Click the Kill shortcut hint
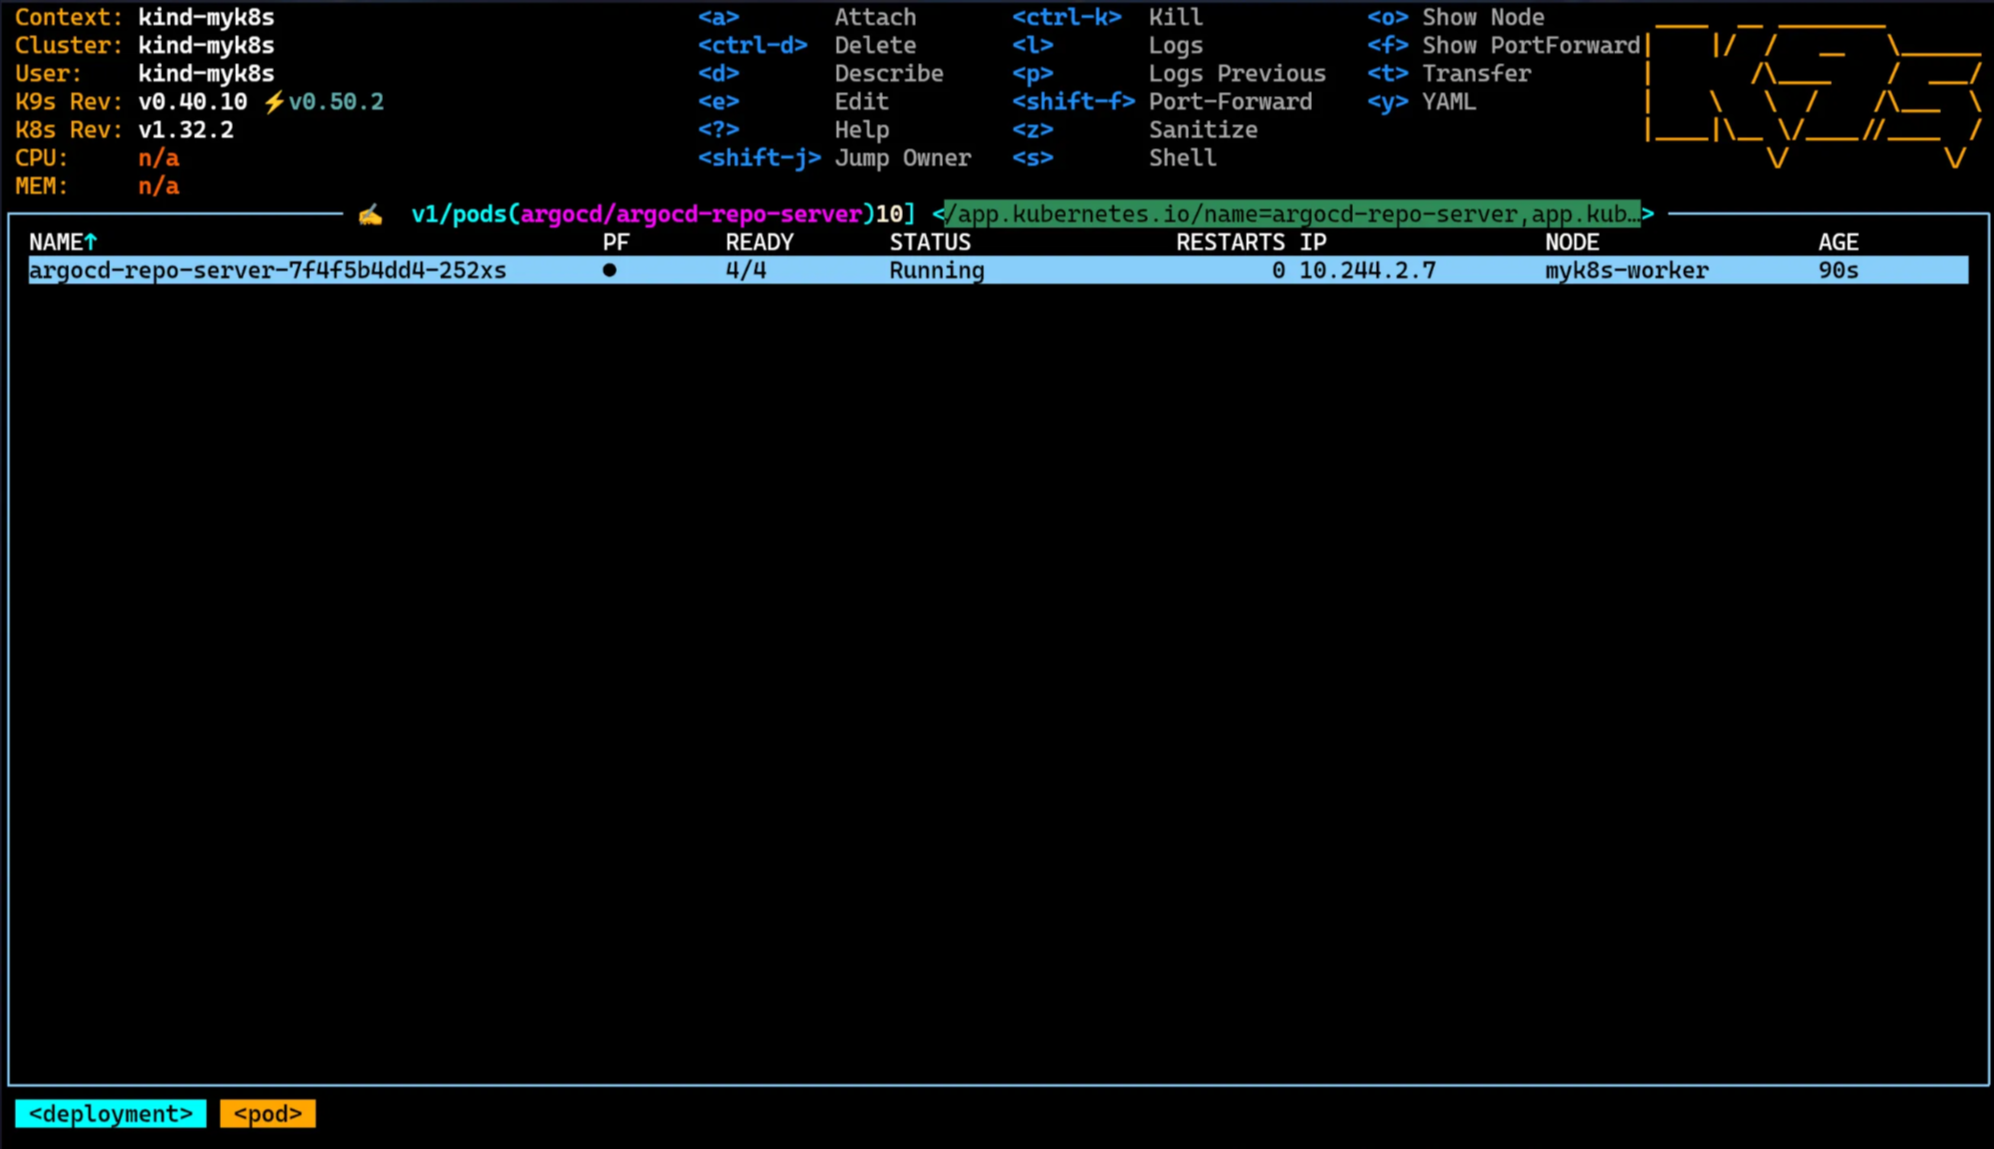Viewport: 1994px width, 1149px height. [1176, 17]
